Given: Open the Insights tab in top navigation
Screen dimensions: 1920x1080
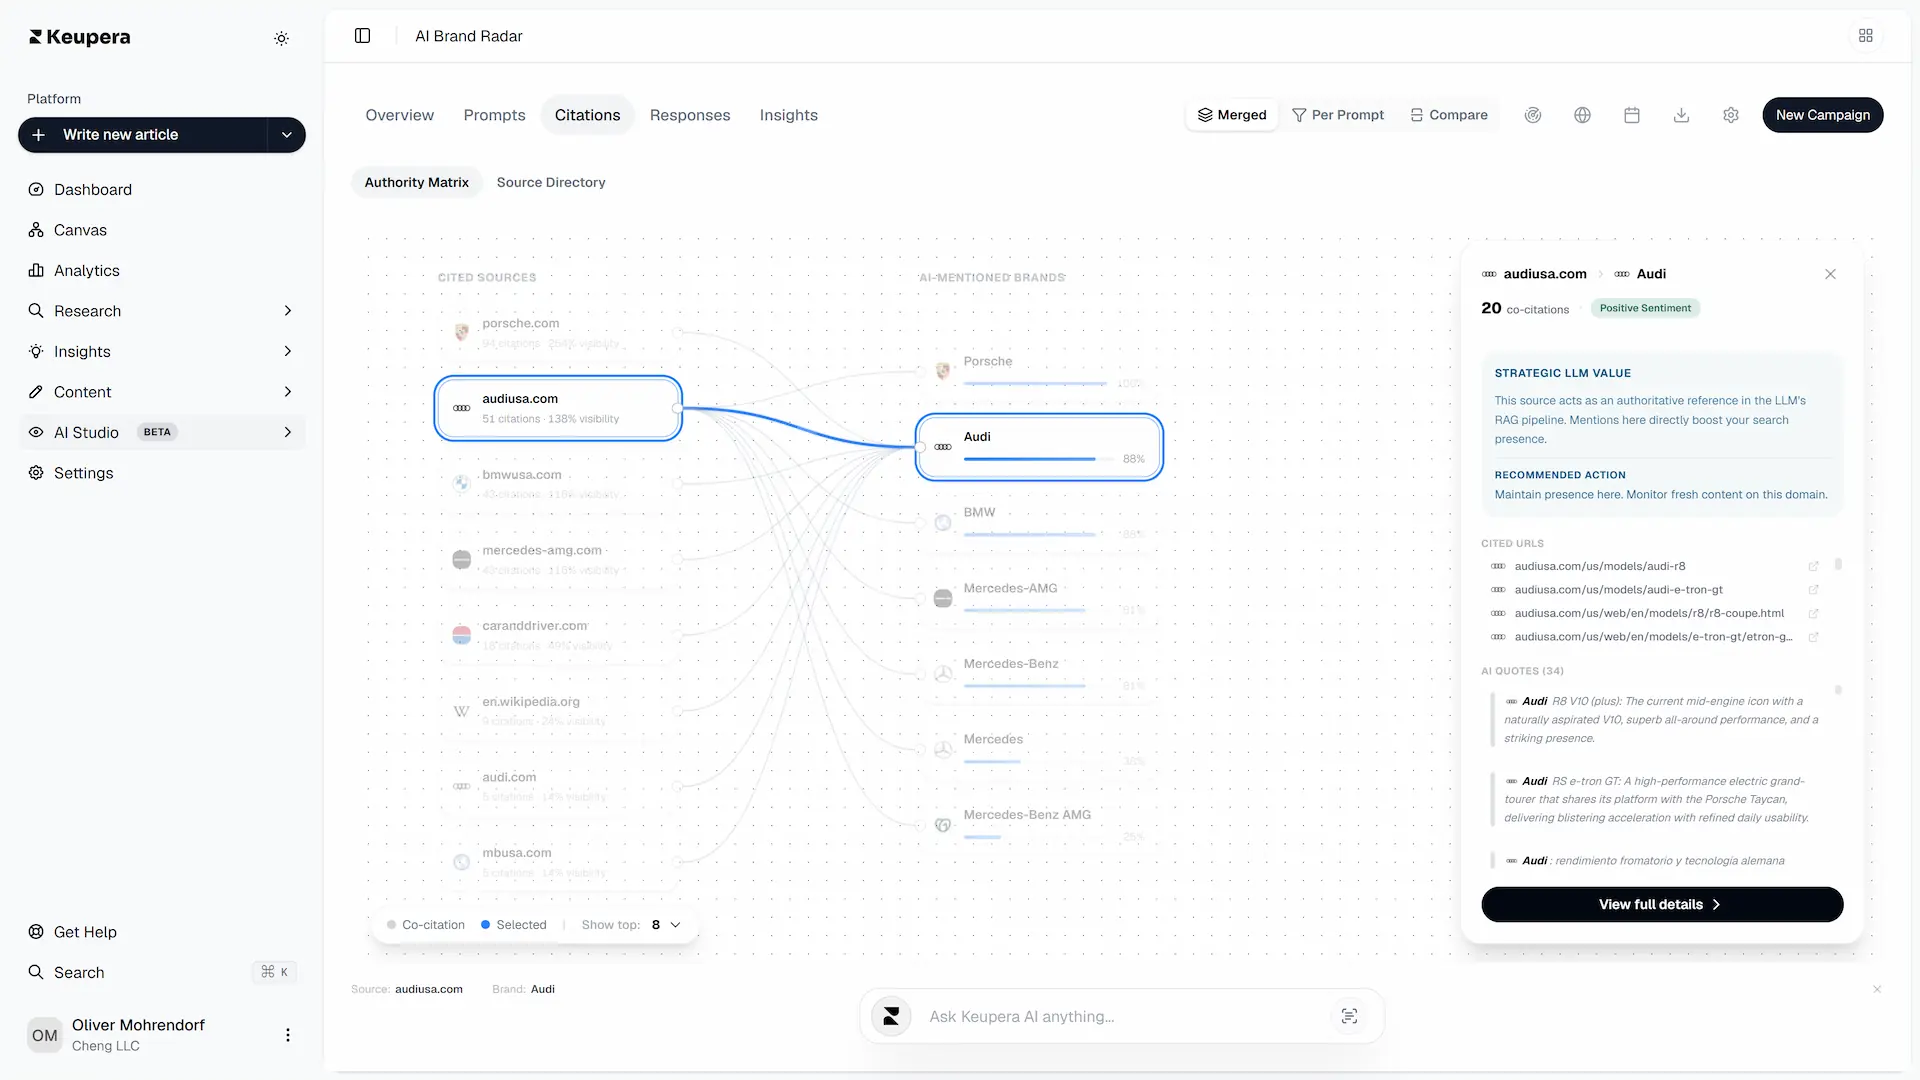Looking at the screenshot, I should click(x=788, y=115).
